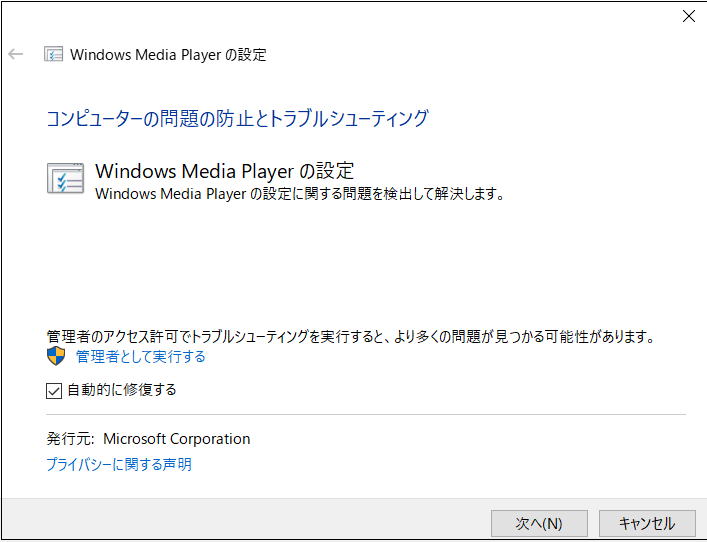Click the gray footer bar beside 次へ(N)
707x542 pixels.
(x=250, y=521)
